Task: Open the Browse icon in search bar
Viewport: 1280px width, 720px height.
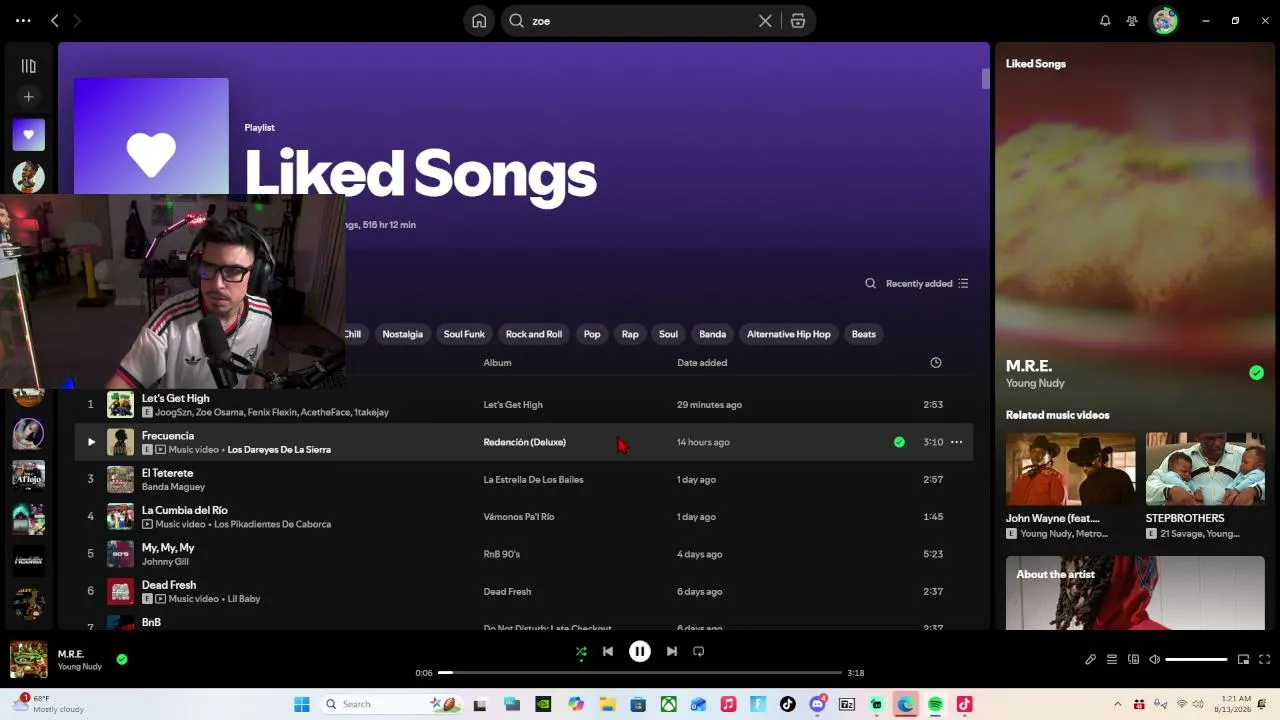Action: point(798,21)
